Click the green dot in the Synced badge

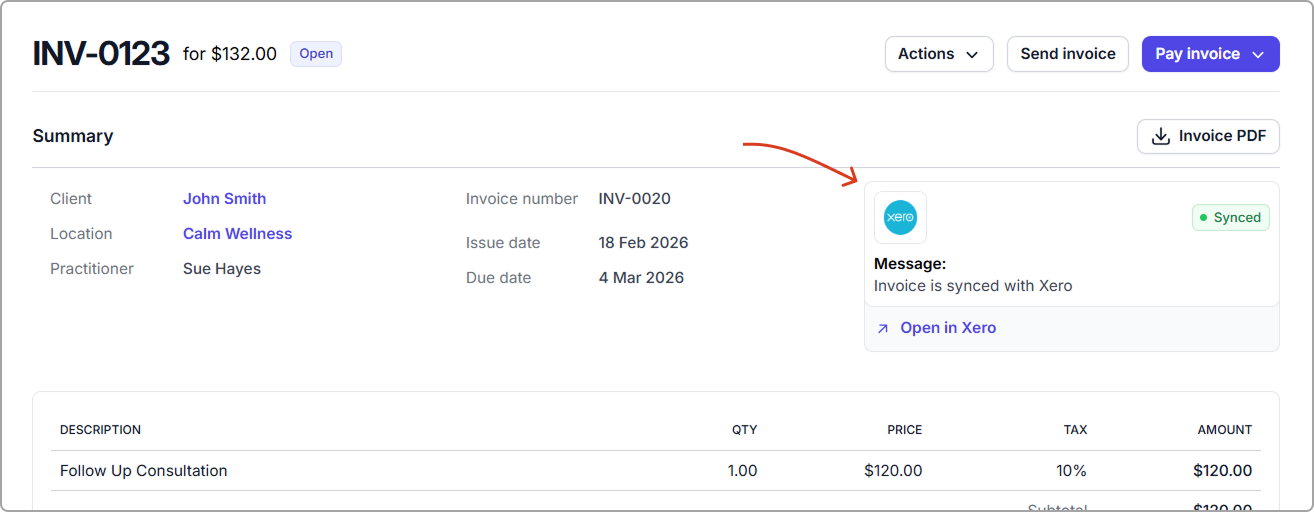[1204, 218]
